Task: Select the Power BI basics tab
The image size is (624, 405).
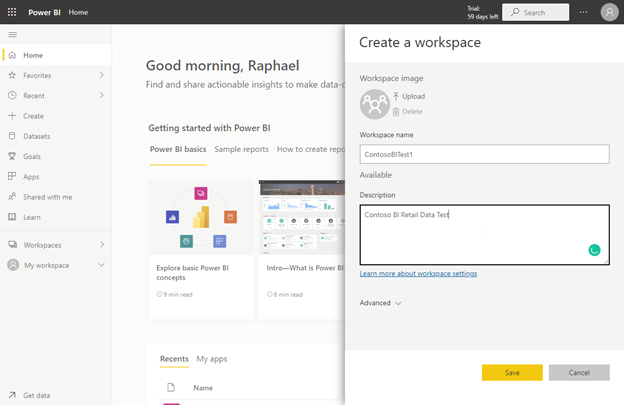Action: pyautogui.click(x=178, y=149)
